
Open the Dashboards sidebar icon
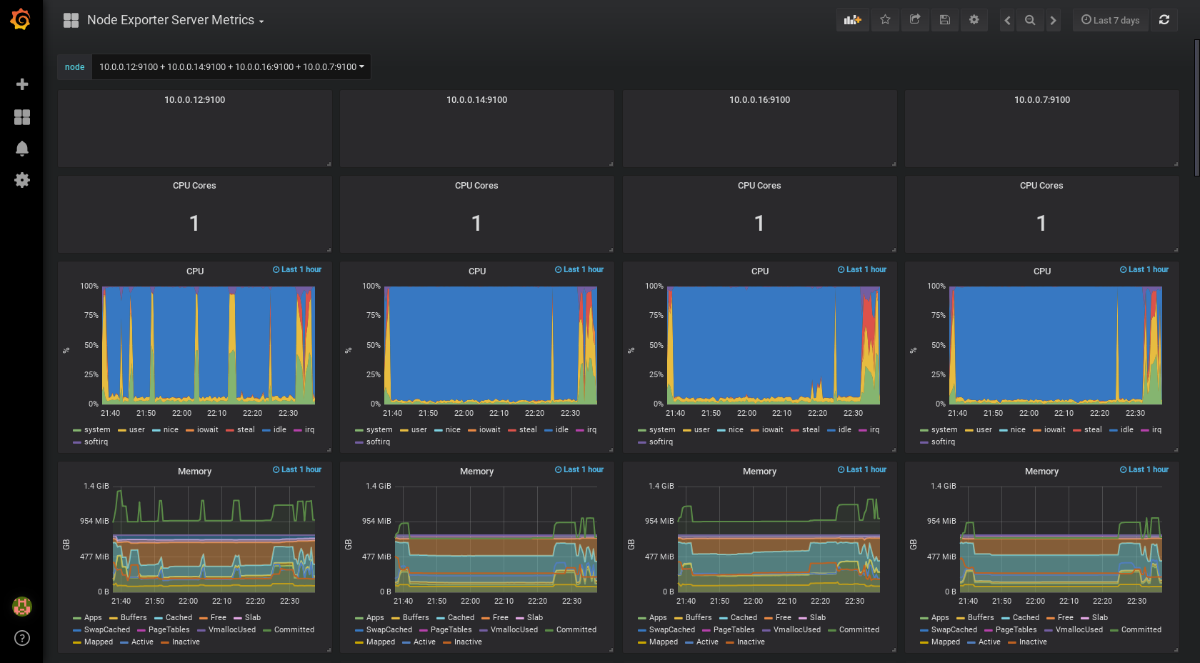tap(22, 117)
